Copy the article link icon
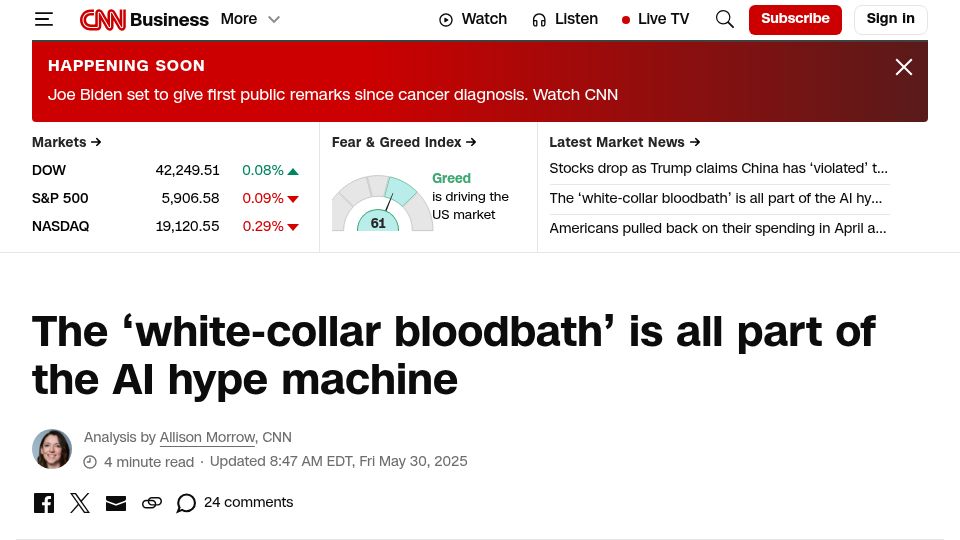 click(152, 503)
